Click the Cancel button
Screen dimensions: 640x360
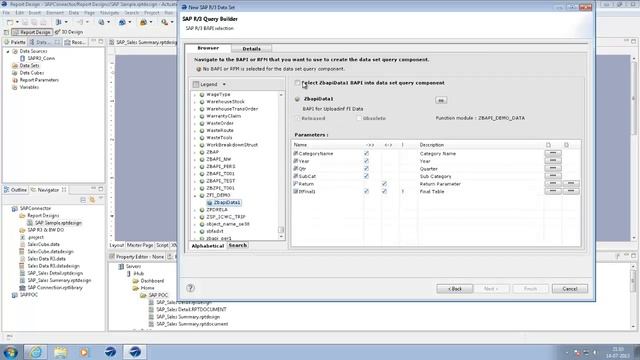point(570,289)
